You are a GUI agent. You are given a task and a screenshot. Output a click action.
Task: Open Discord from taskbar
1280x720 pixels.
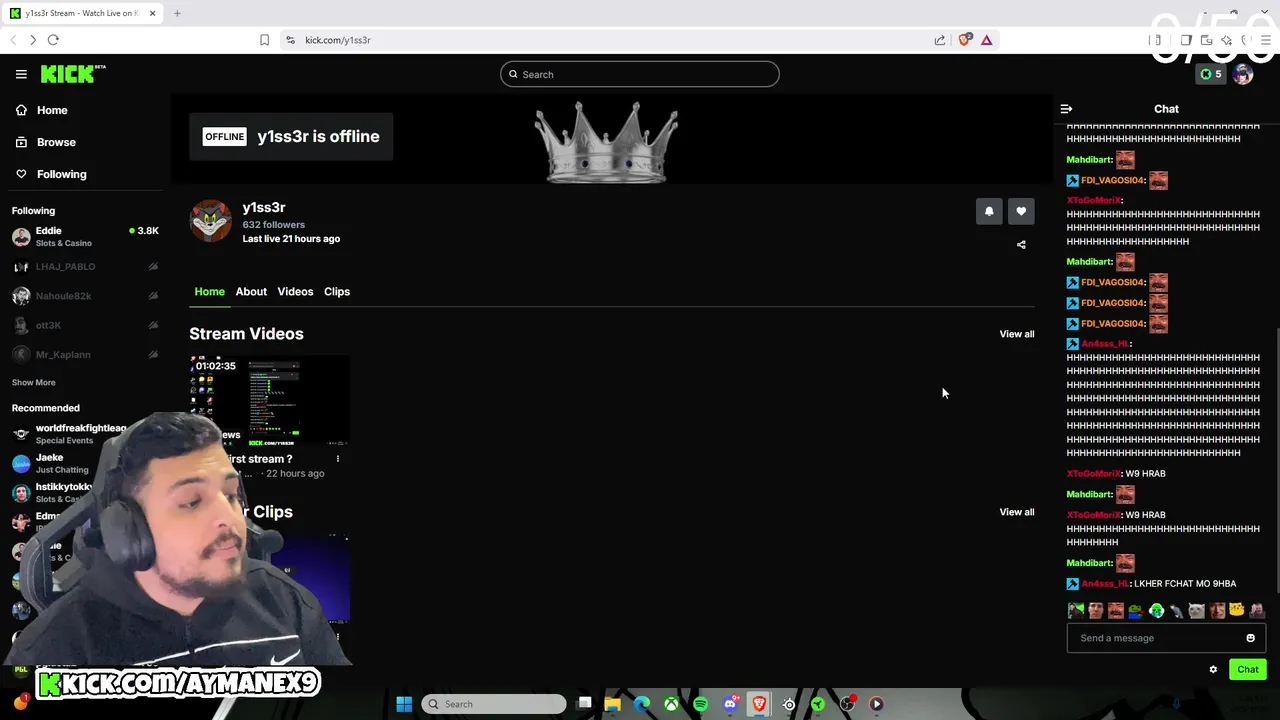(x=730, y=704)
